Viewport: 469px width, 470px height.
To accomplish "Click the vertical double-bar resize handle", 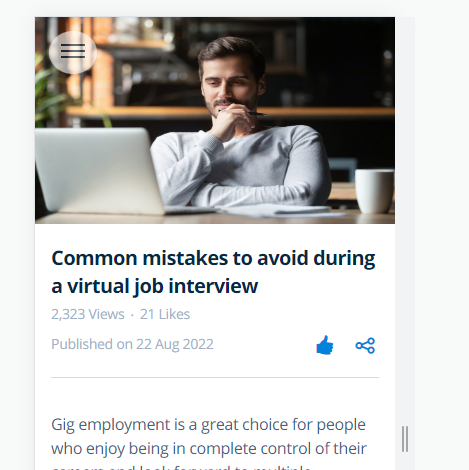I will coord(405,439).
